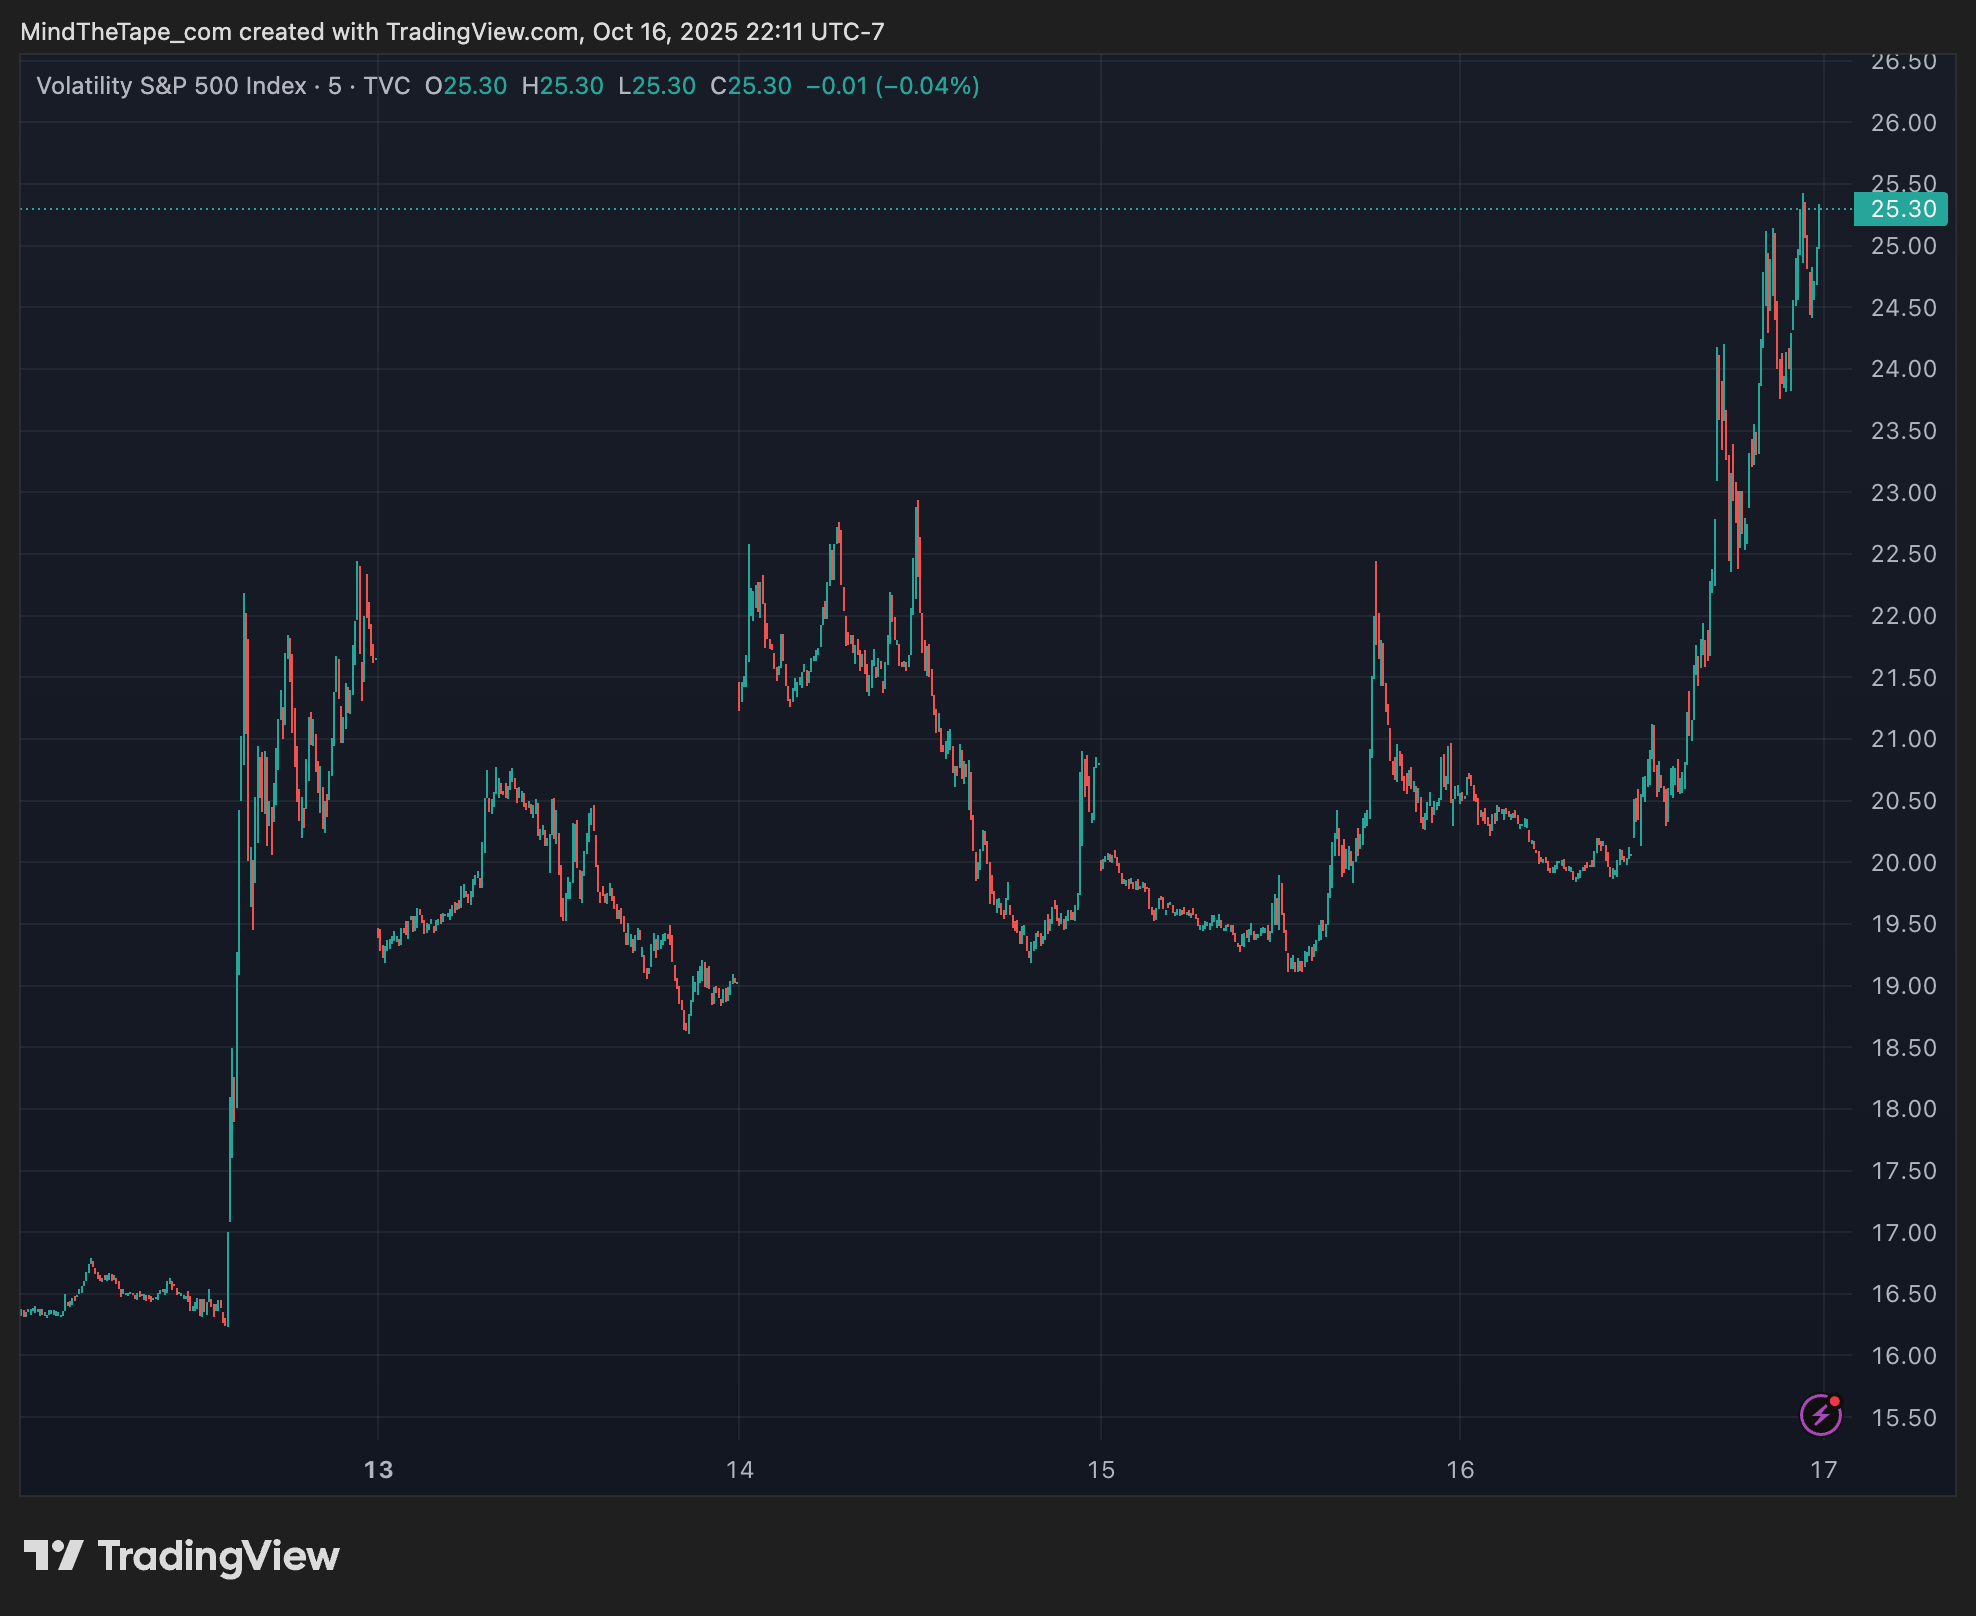1976x1616 pixels.
Task: Click the high value H25.30 in legend
Action: pyautogui.click(x=563, y=86)
